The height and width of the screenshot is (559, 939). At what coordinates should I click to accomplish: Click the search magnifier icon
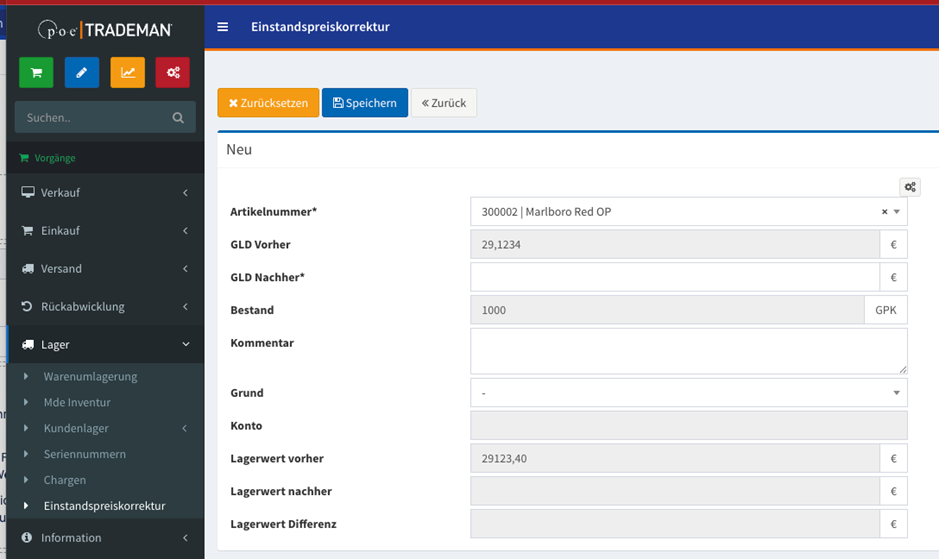click(178, 117)
